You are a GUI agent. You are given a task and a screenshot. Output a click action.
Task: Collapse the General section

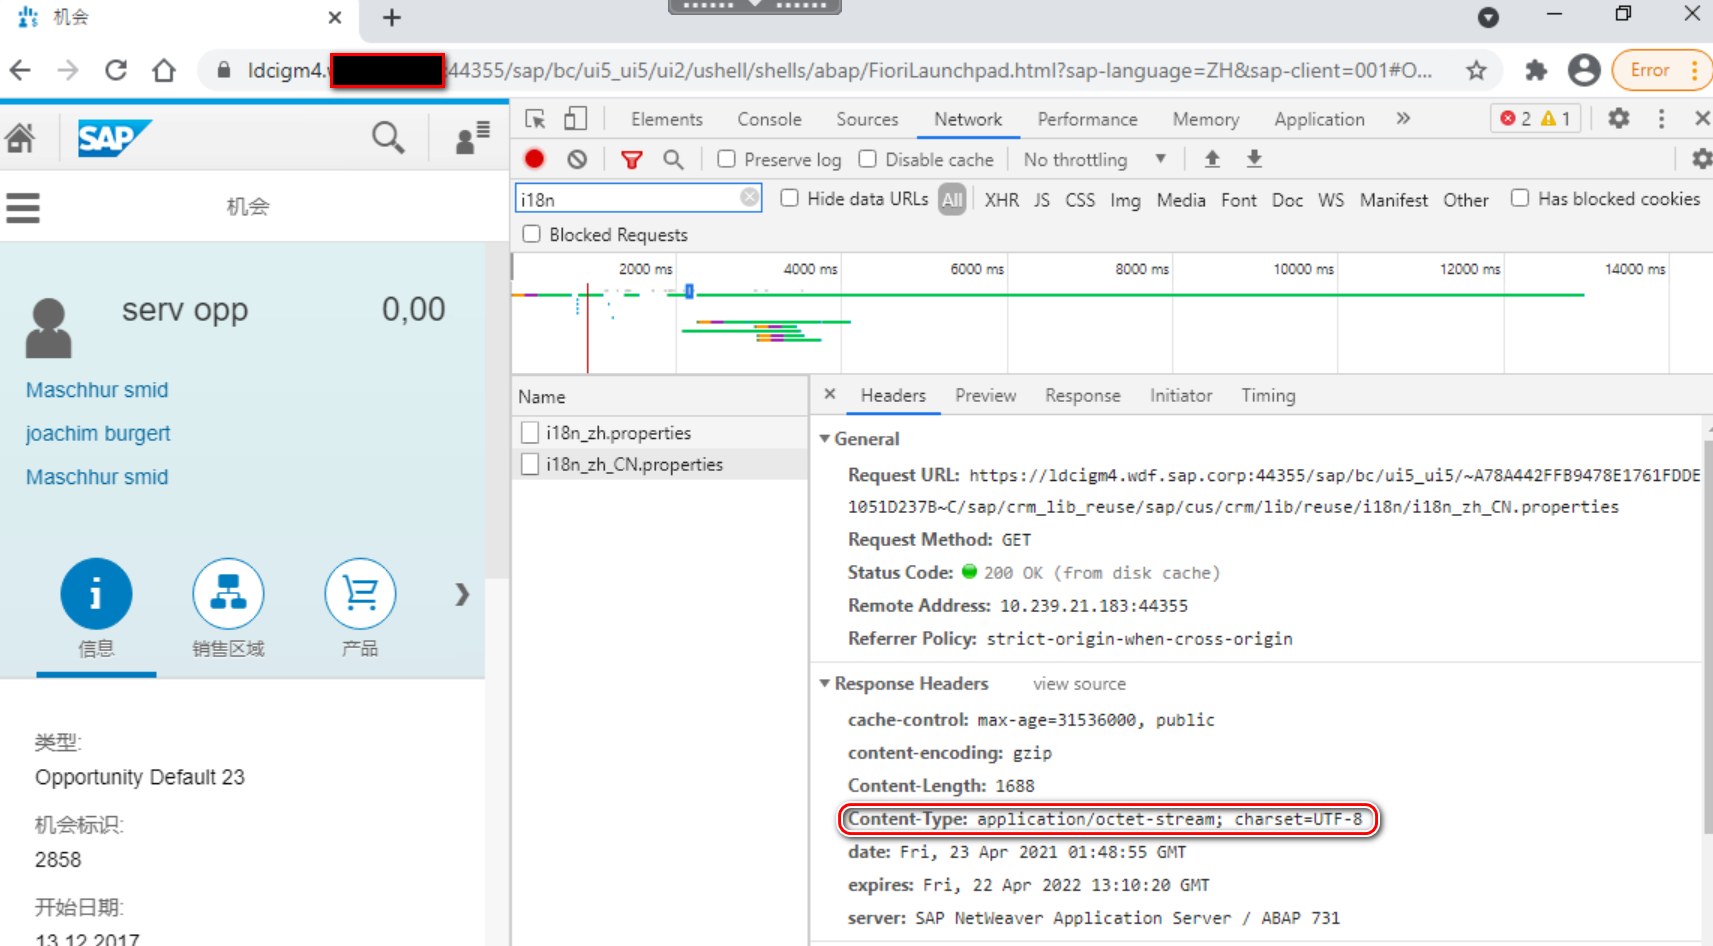coord(825,439)
